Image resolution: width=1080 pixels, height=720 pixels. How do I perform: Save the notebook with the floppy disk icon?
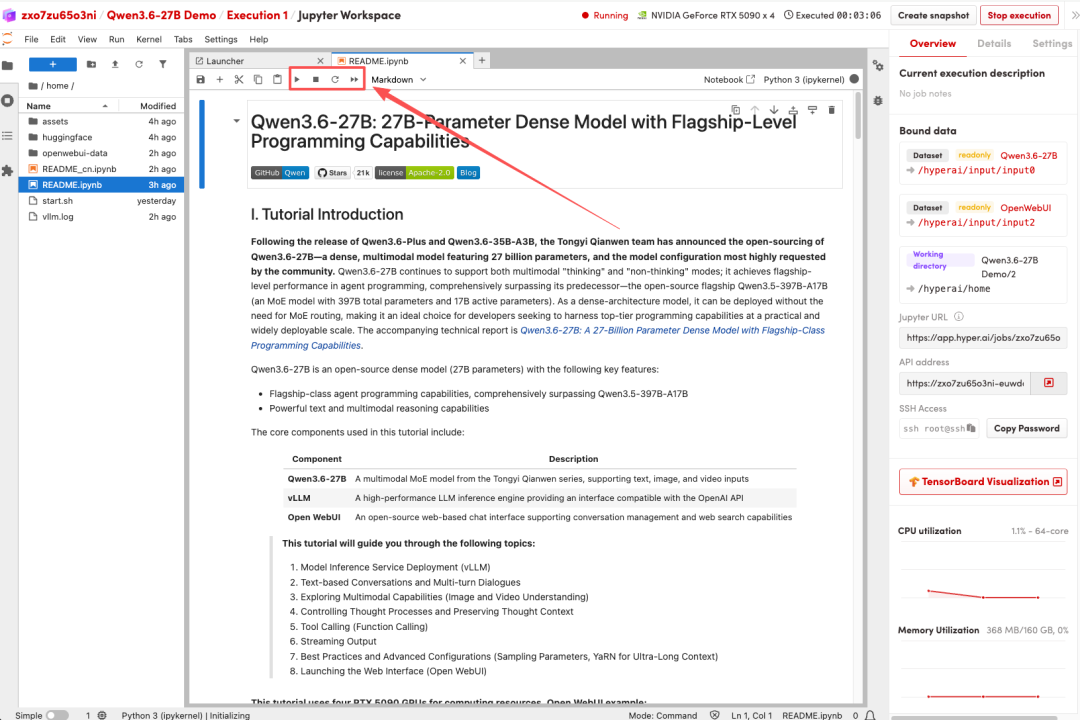pyautogui.click(x=201, y=79)
